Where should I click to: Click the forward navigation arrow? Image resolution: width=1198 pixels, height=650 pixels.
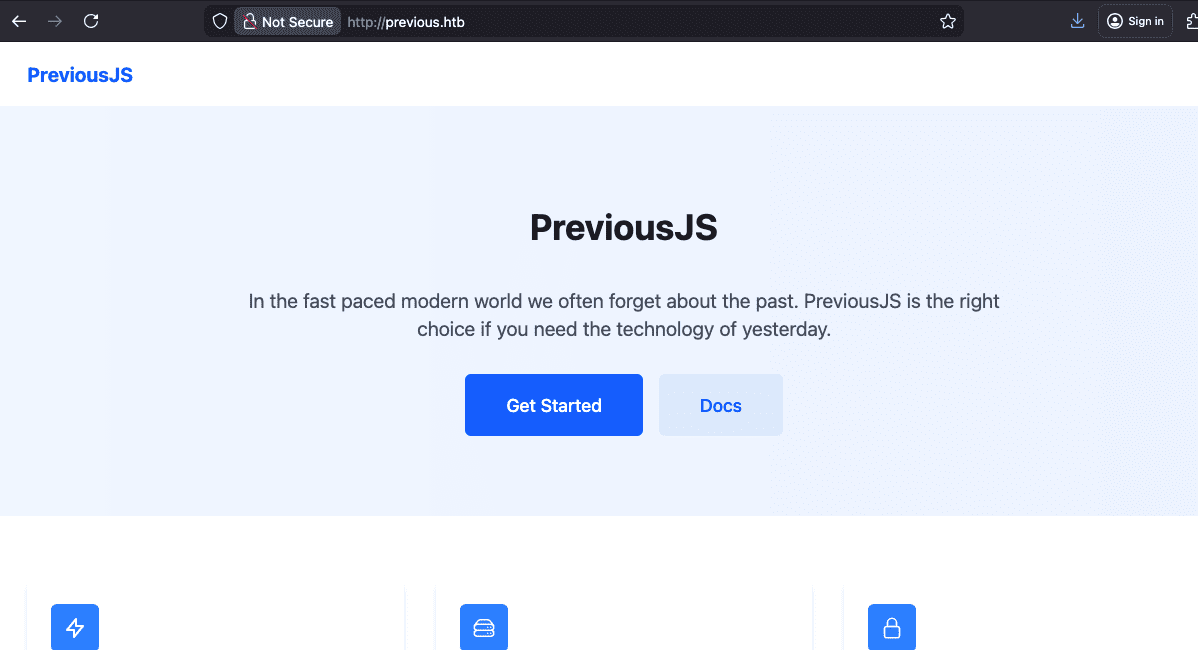point(55,21)
